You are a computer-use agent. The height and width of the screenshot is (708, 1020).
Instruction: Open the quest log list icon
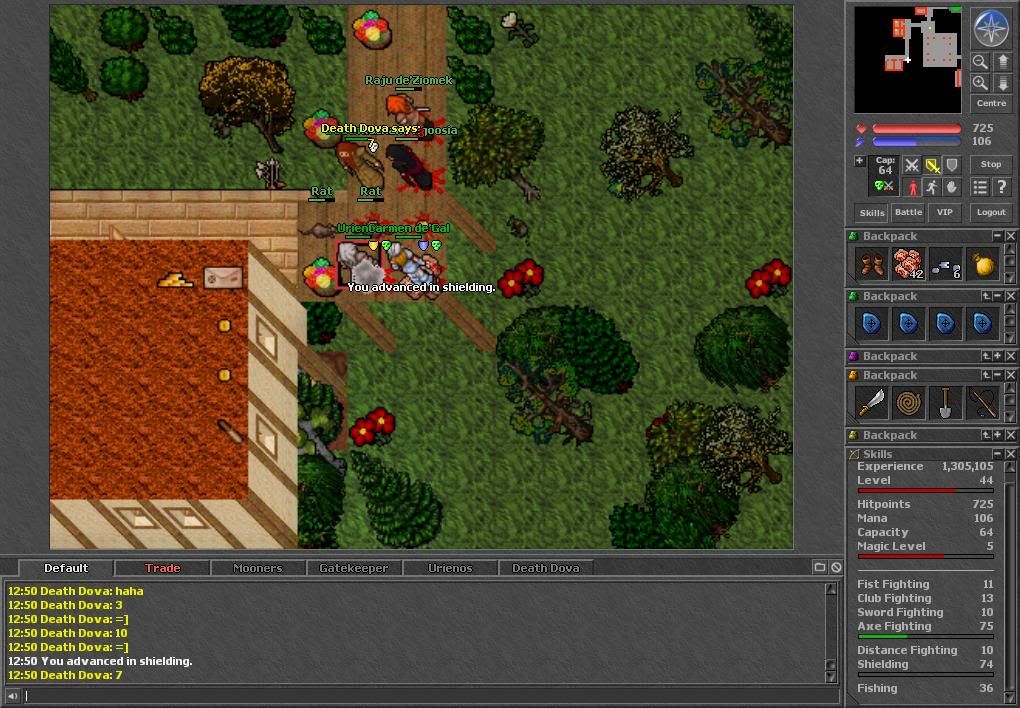980,187
